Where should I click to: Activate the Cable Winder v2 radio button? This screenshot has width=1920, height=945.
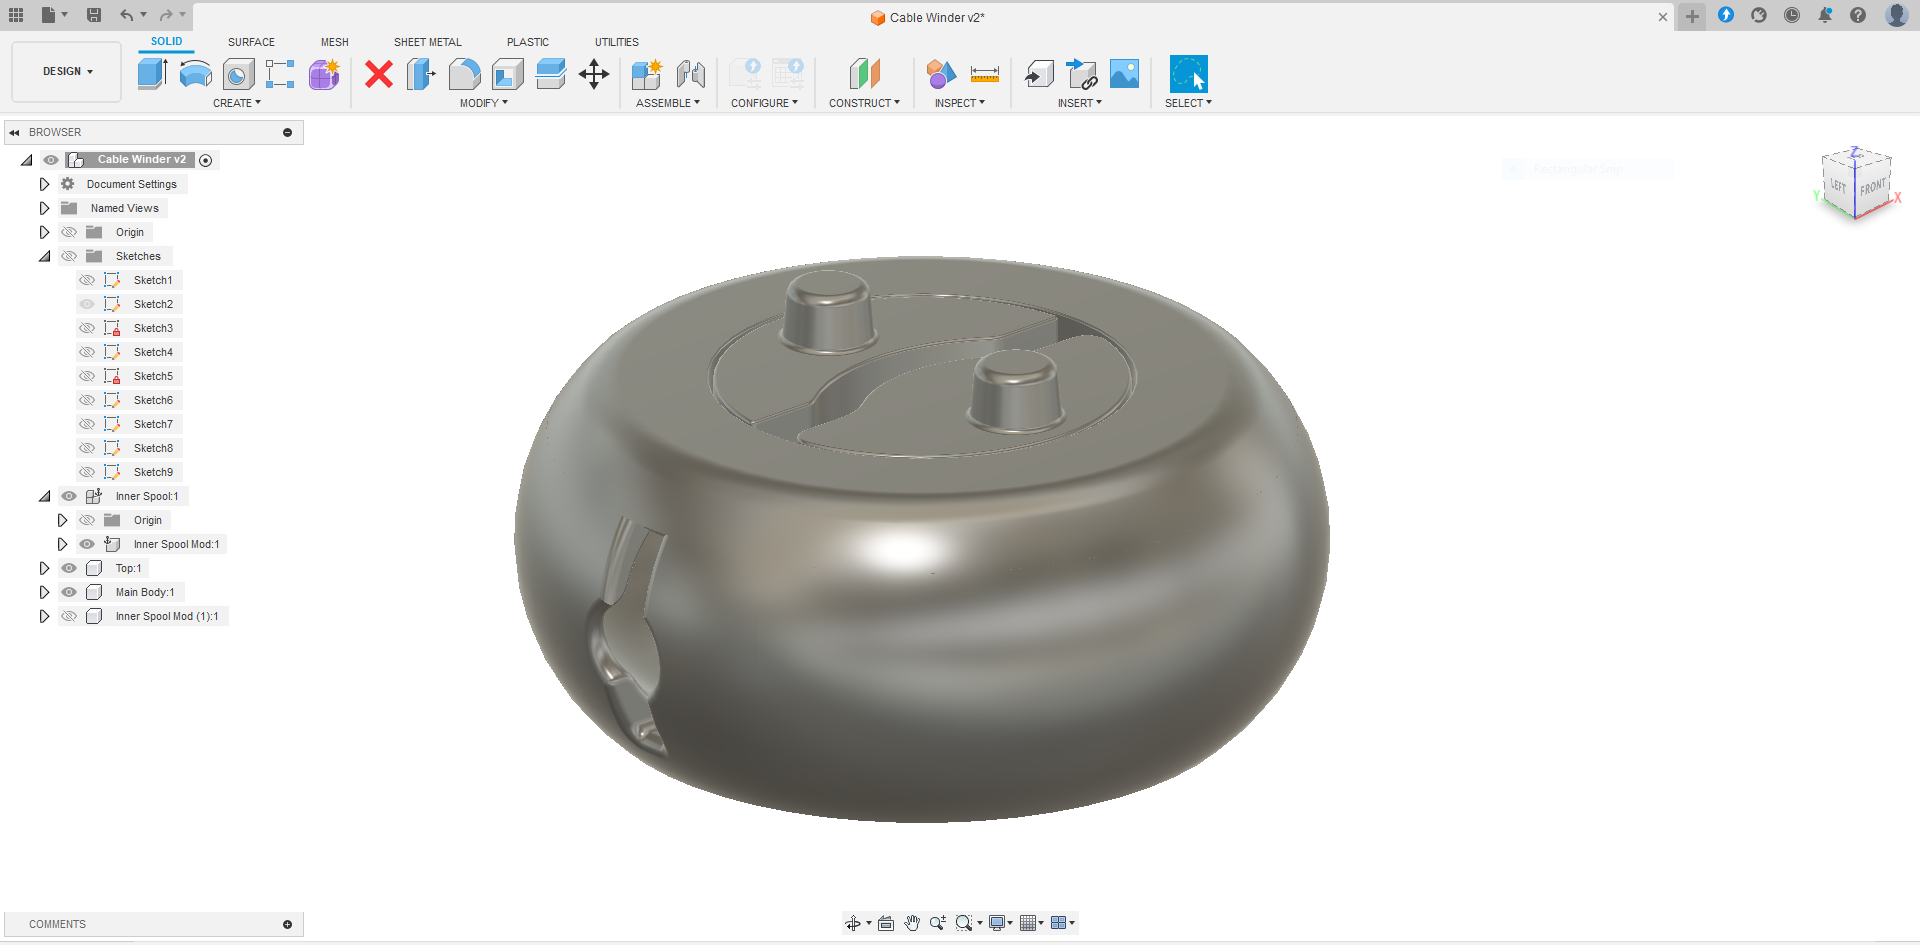pyautogui.click(x=206, y=160)
